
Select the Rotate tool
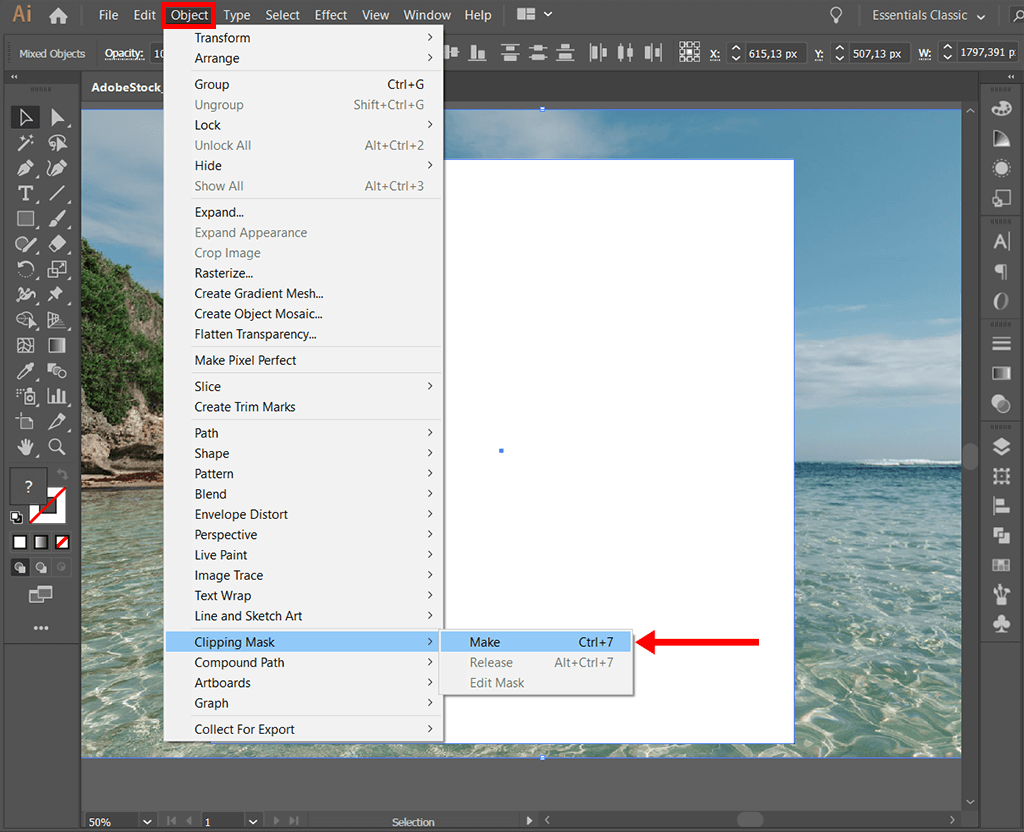point(25,269)
